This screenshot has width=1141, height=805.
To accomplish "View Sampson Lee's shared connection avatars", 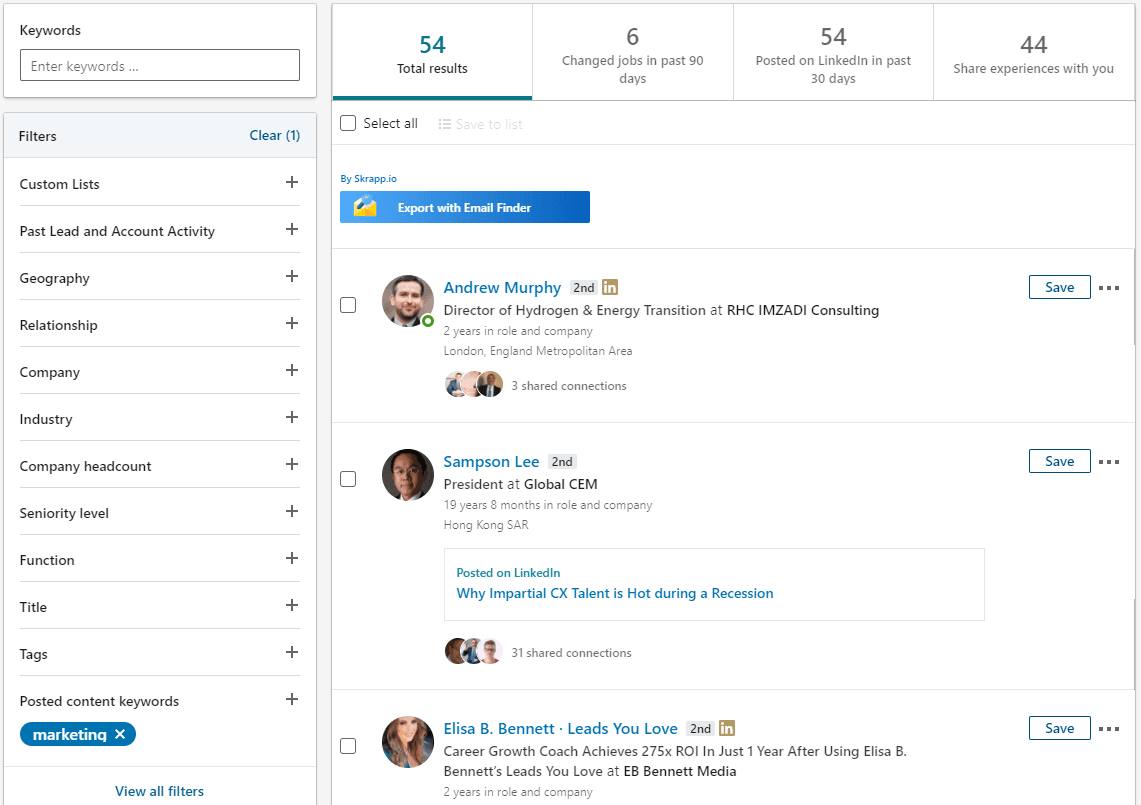I will click(x=474, y=651).
